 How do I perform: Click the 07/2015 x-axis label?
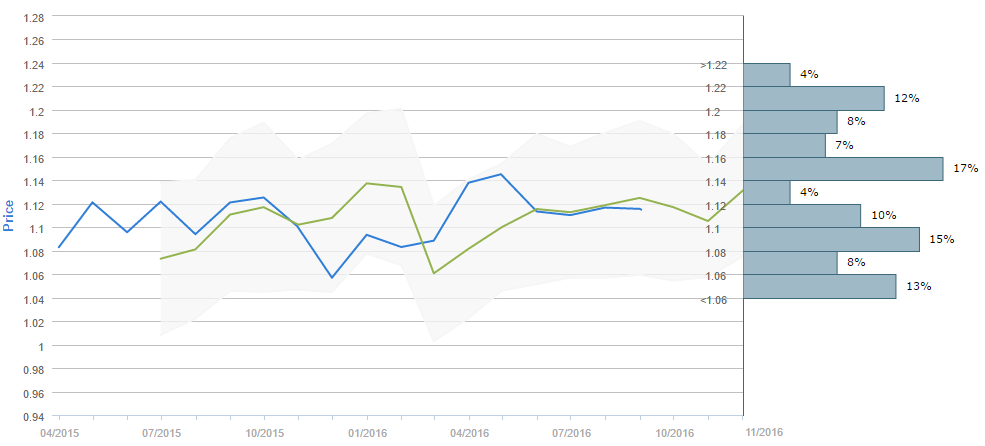pos(160,433)
